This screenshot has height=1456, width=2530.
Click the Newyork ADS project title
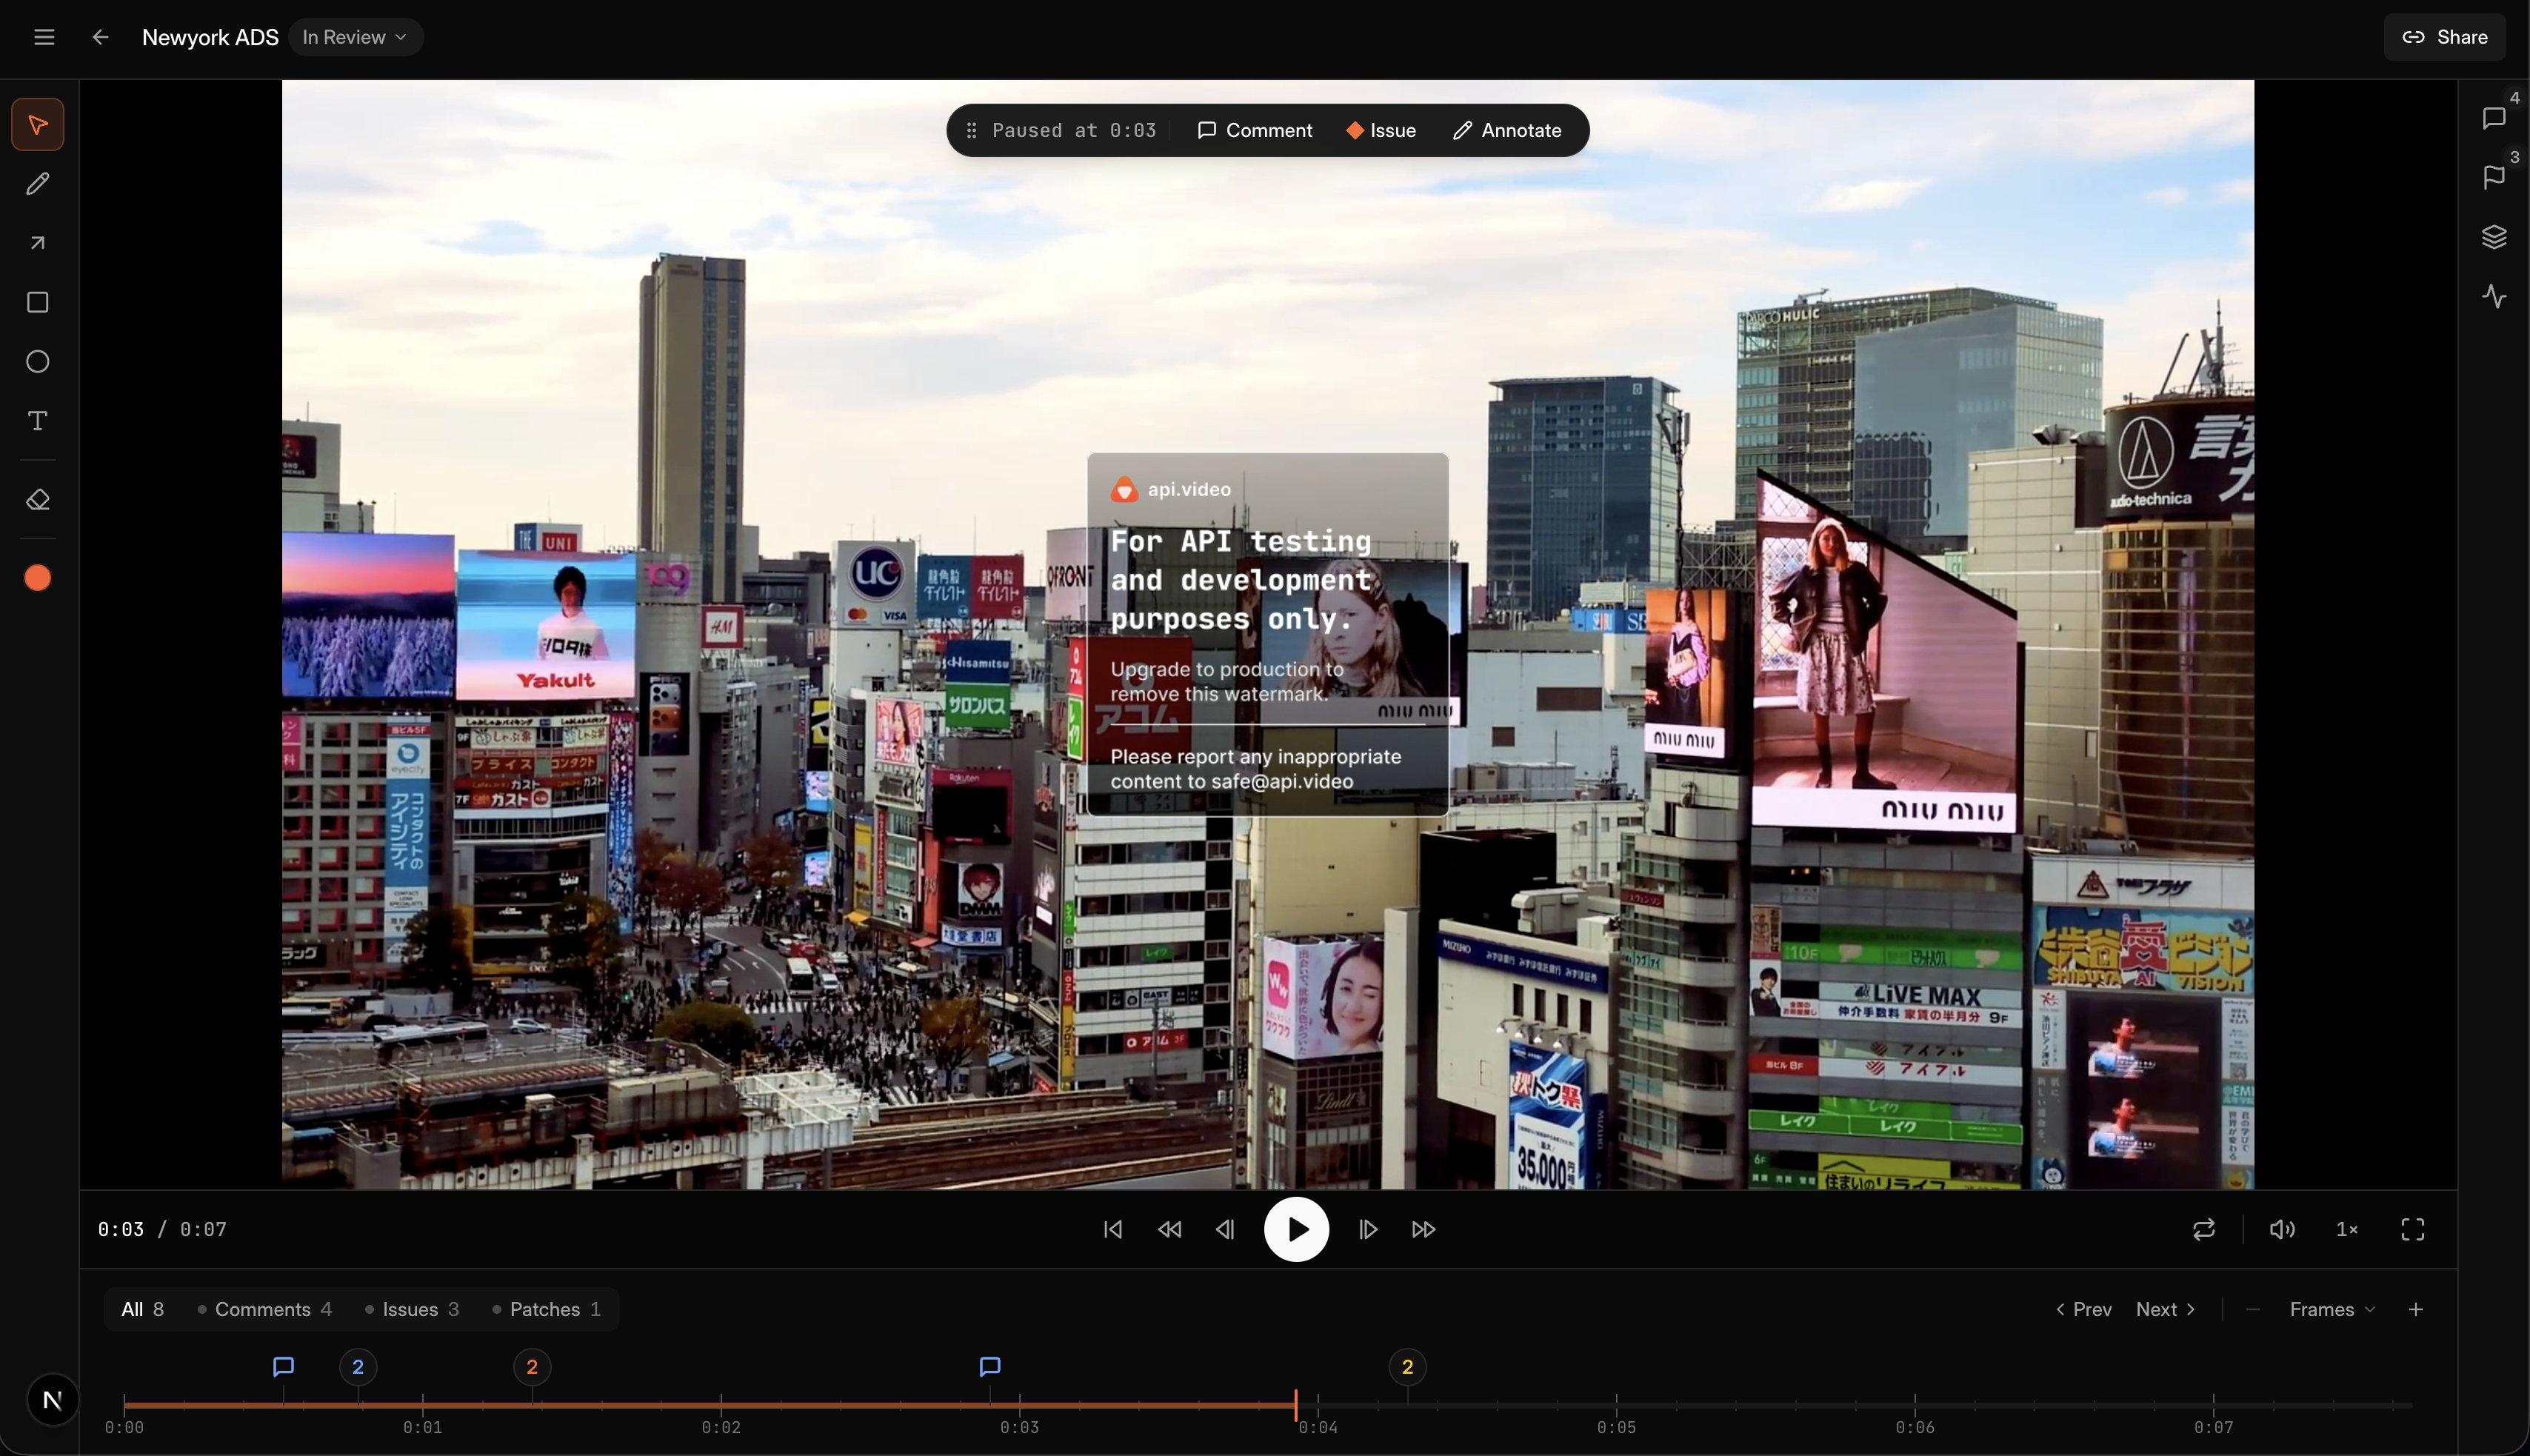[x=210, y=37]
